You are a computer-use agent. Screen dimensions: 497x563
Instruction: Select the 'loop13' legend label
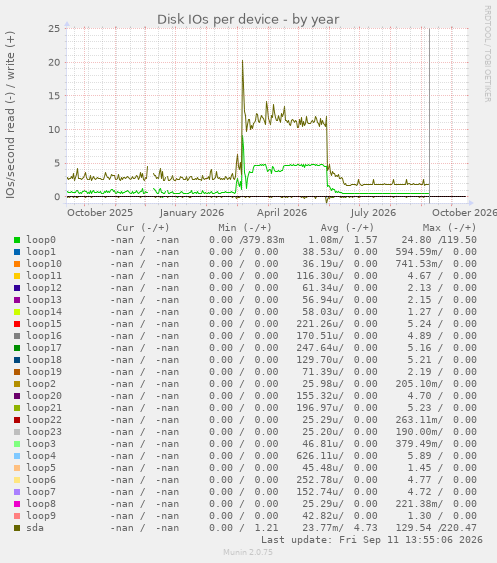(44, 300)
